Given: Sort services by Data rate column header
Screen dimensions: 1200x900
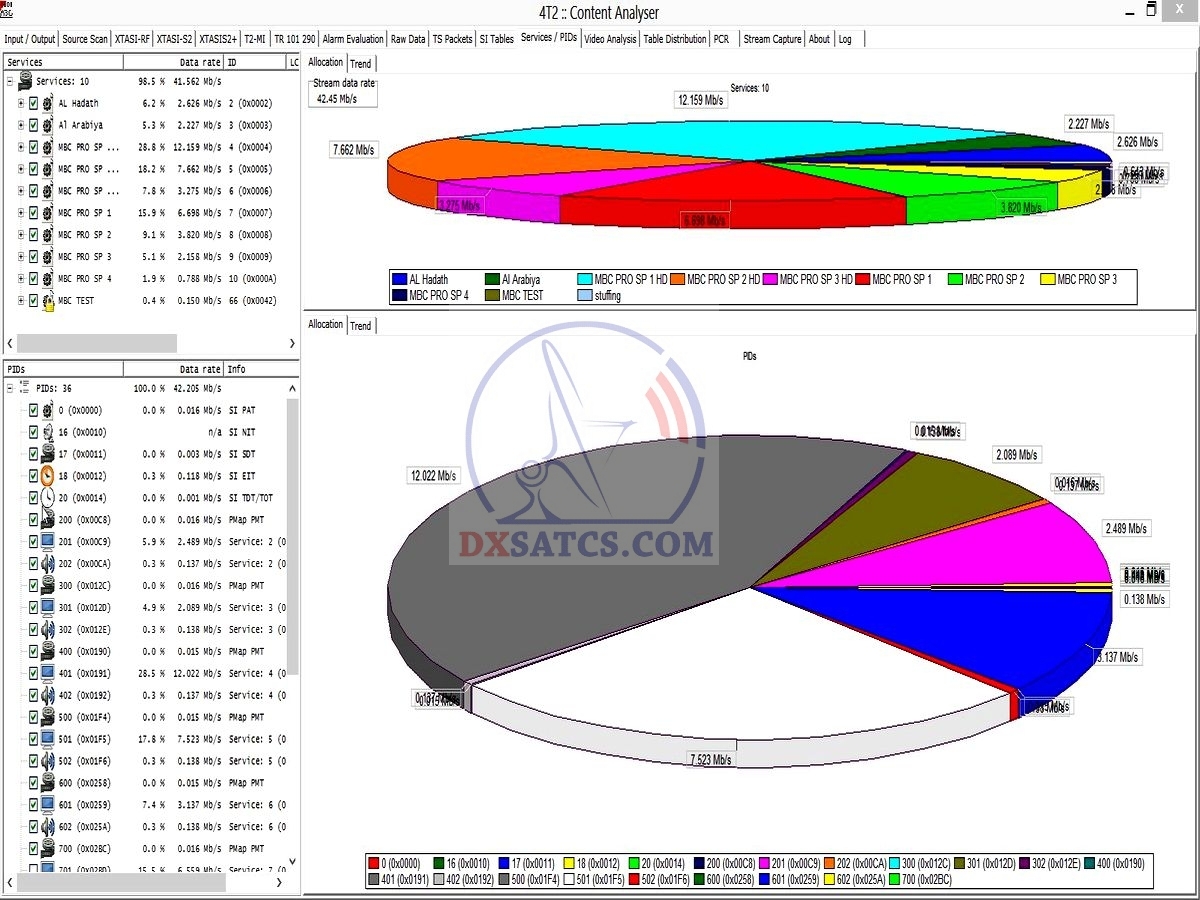Looking at the screenshot, I should tap(174, 62).
